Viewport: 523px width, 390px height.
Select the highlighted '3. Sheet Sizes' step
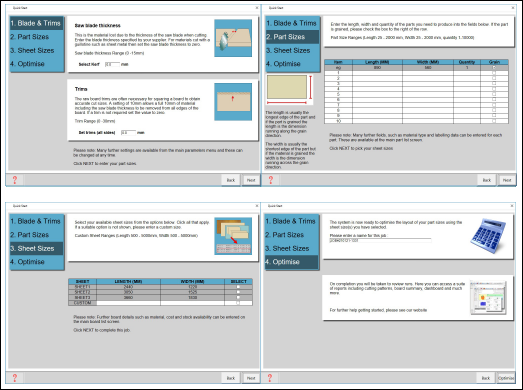36,248
